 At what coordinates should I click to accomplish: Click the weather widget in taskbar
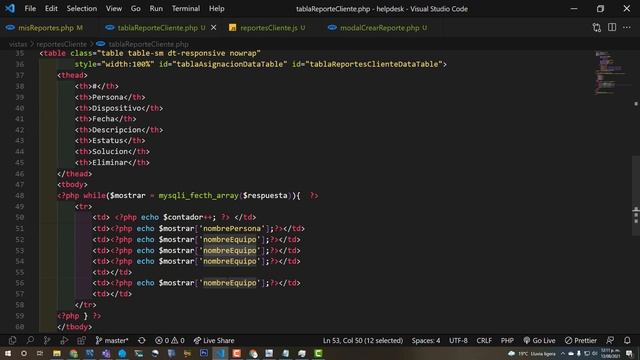[532, 353]
